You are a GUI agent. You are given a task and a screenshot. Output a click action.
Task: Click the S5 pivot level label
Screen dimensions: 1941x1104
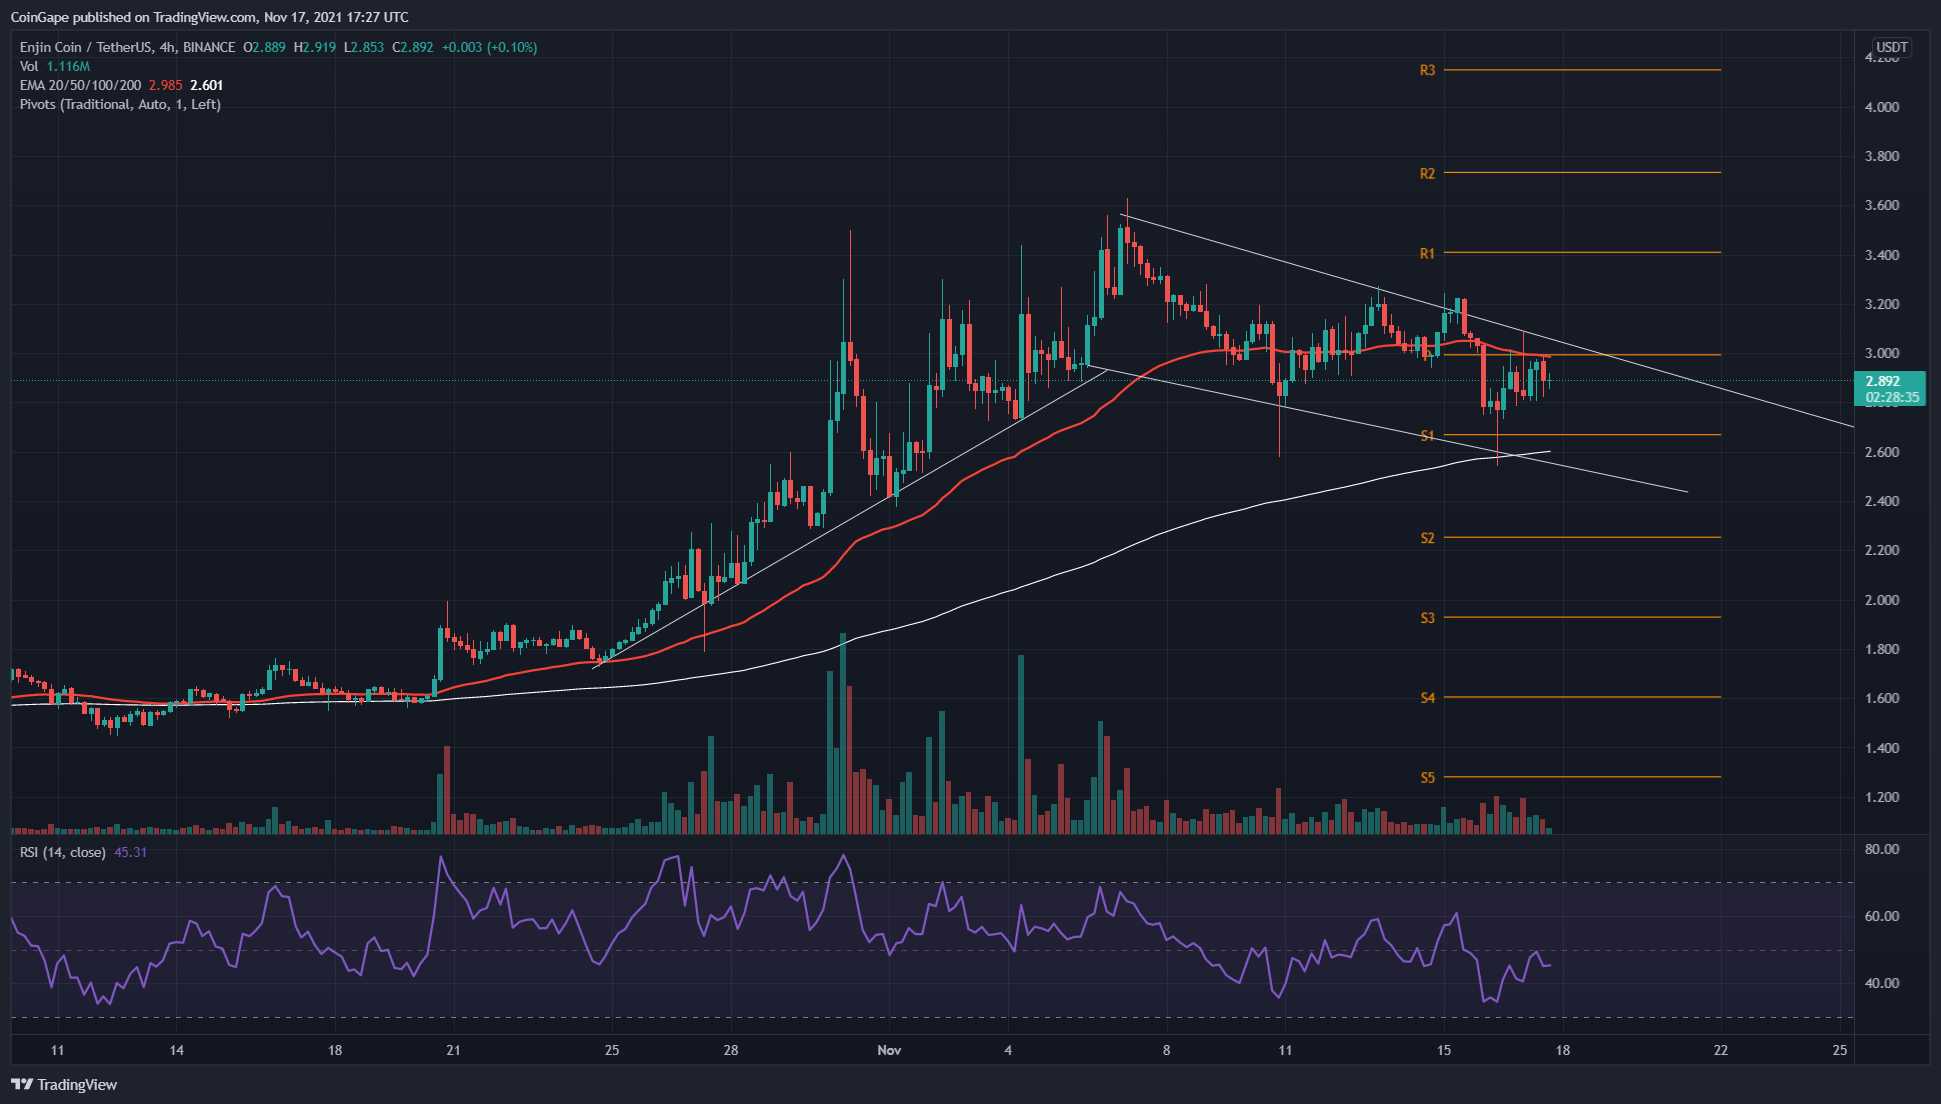[1427, 777]
